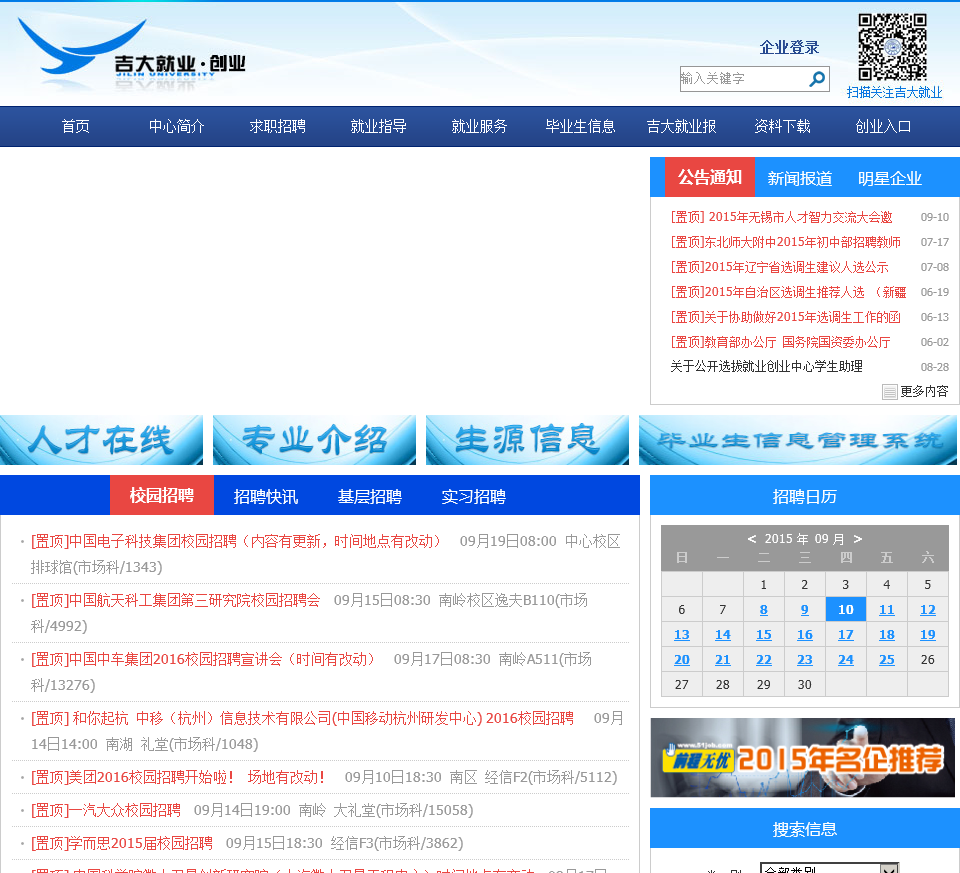
Task: Open 中心简介 menu item
Action: point(176,126)
